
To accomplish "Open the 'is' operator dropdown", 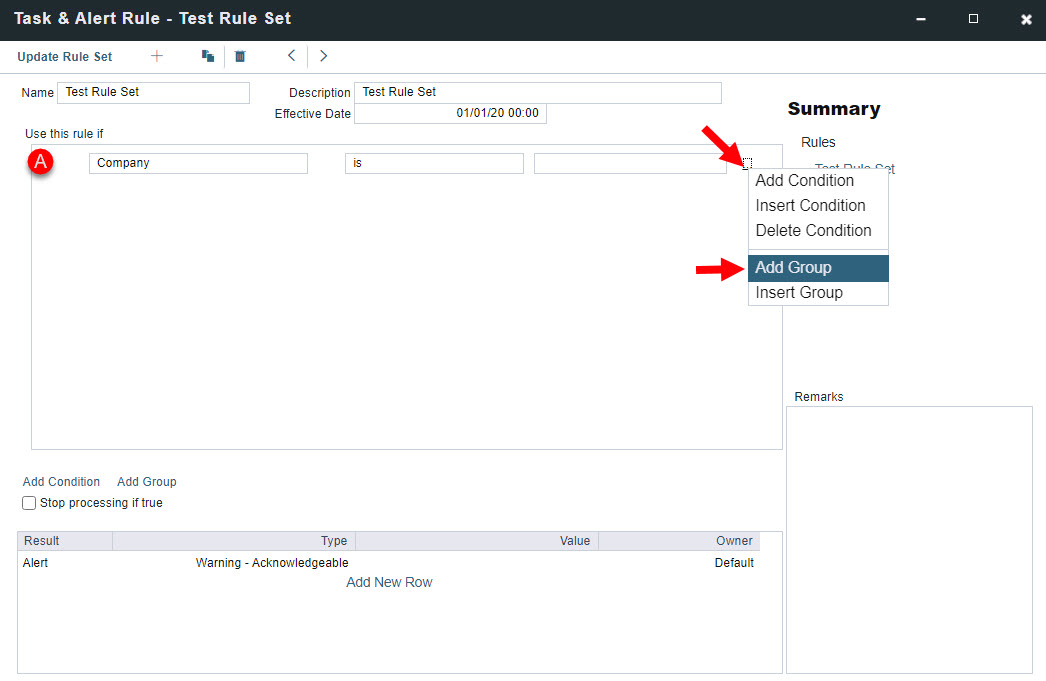I will point(434,163).
